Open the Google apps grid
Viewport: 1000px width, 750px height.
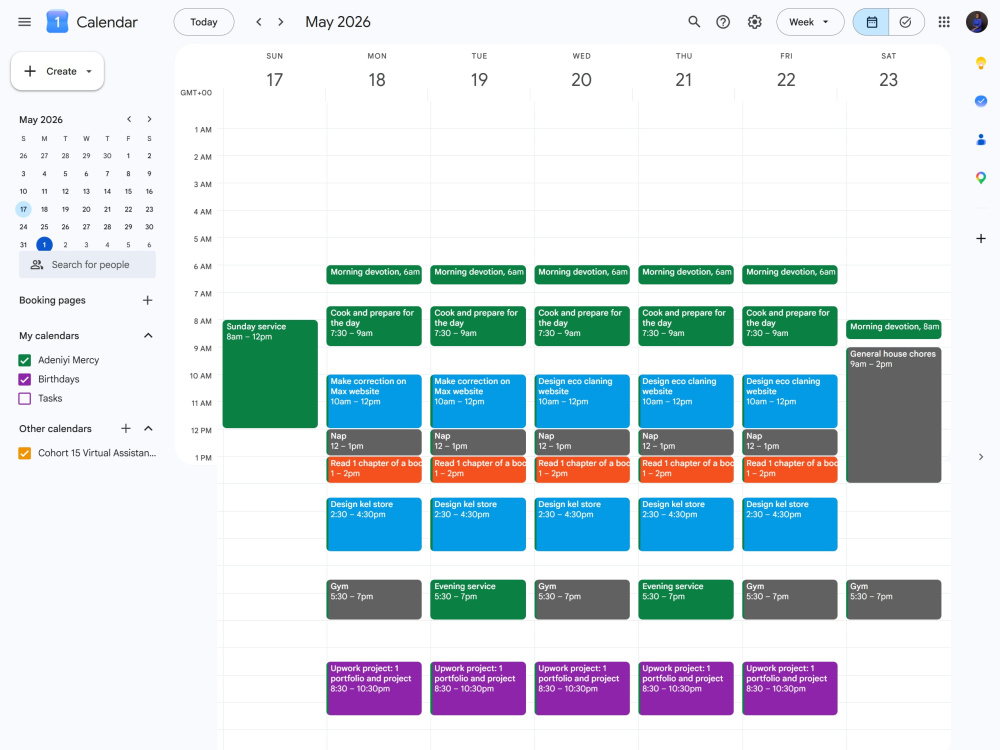944,22
